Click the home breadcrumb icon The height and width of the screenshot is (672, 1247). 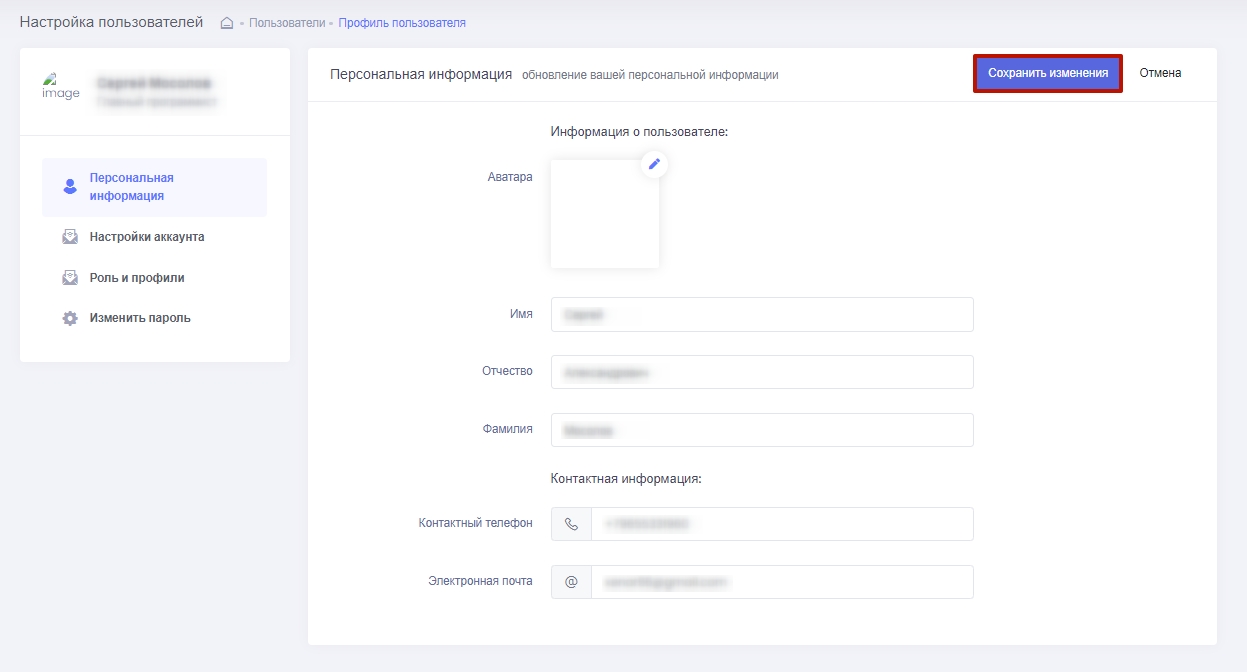[x=227, y=23]
